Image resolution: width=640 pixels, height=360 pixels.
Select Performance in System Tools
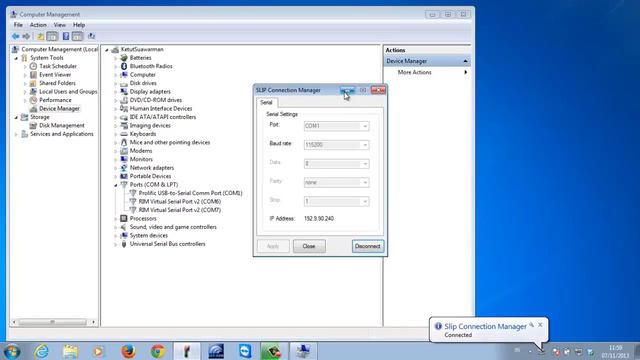55,100
